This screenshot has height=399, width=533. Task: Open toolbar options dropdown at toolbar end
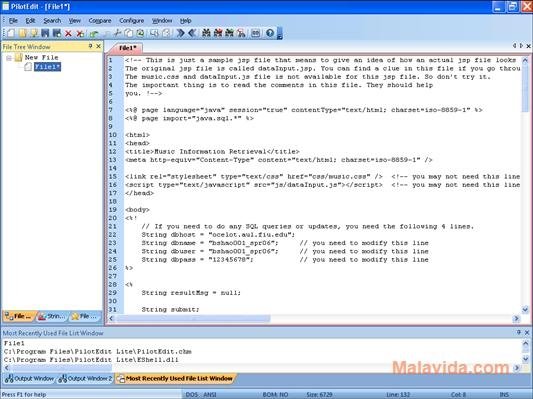pyautogui.click(x=280, y=33)
